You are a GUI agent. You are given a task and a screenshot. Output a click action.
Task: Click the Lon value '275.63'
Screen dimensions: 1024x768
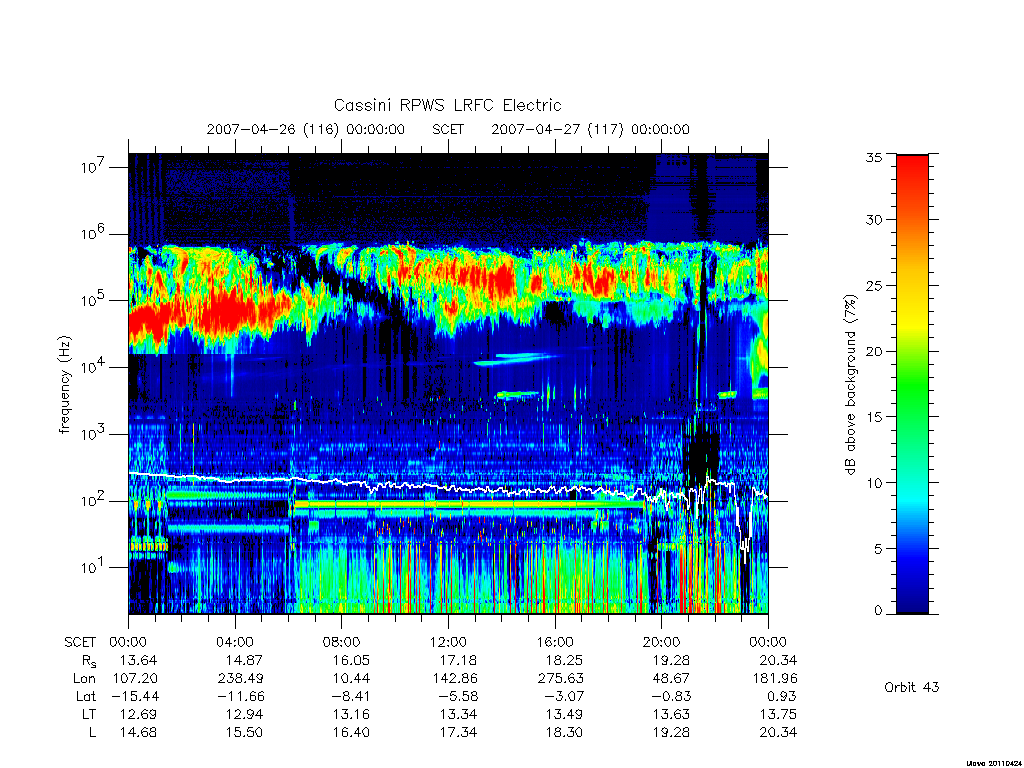click(561, 679)
